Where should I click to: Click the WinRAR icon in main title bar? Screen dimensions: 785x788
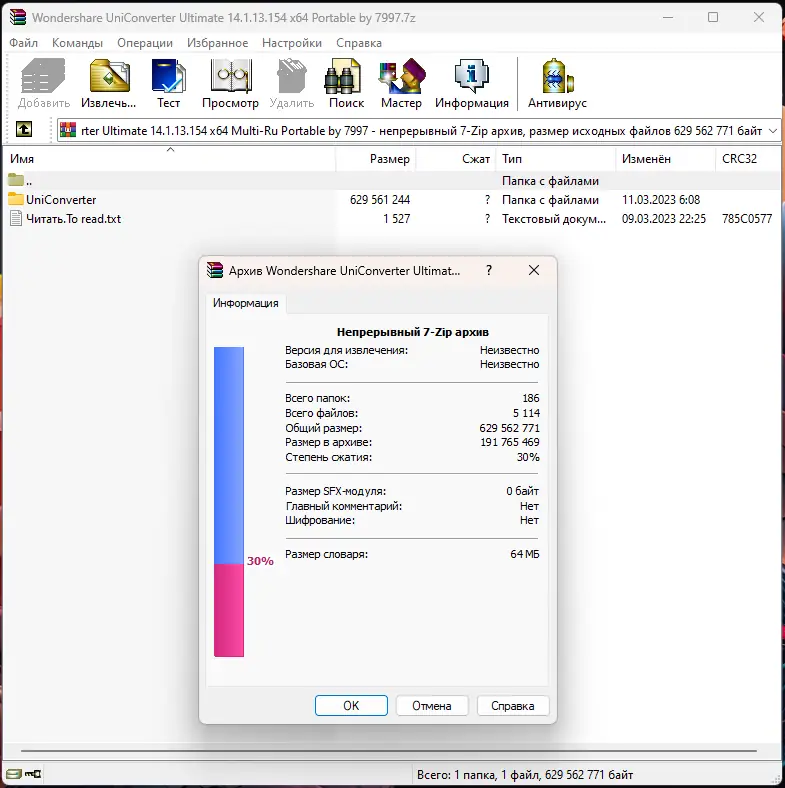pos(18,17)
